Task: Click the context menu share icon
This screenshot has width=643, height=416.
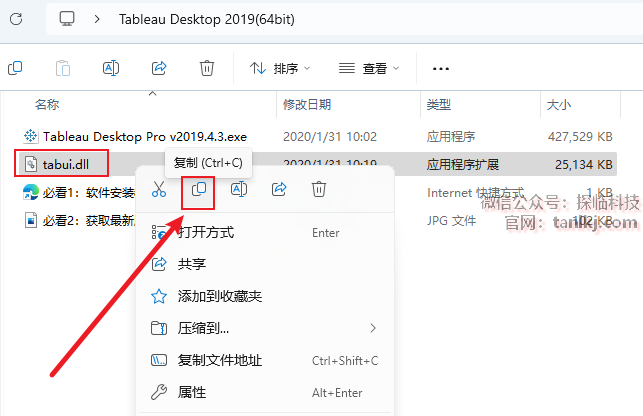Action: 279,189
